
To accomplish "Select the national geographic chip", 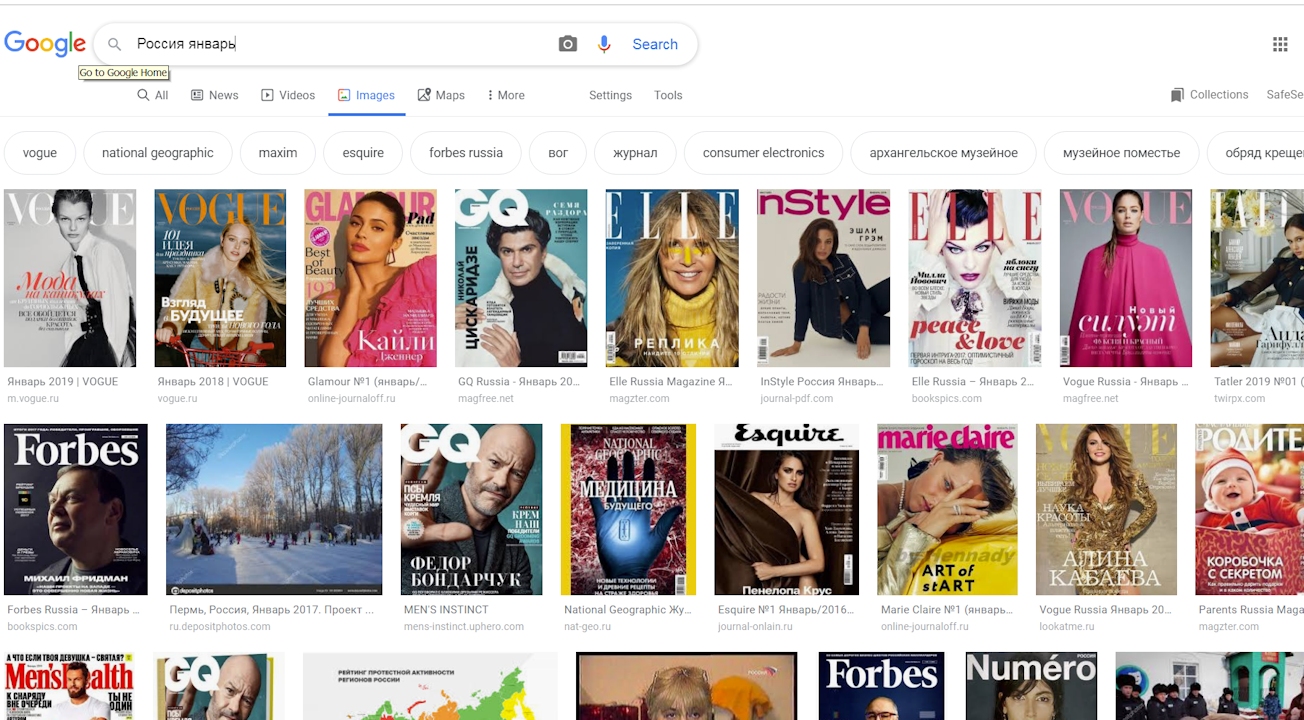I will [158, 153].
